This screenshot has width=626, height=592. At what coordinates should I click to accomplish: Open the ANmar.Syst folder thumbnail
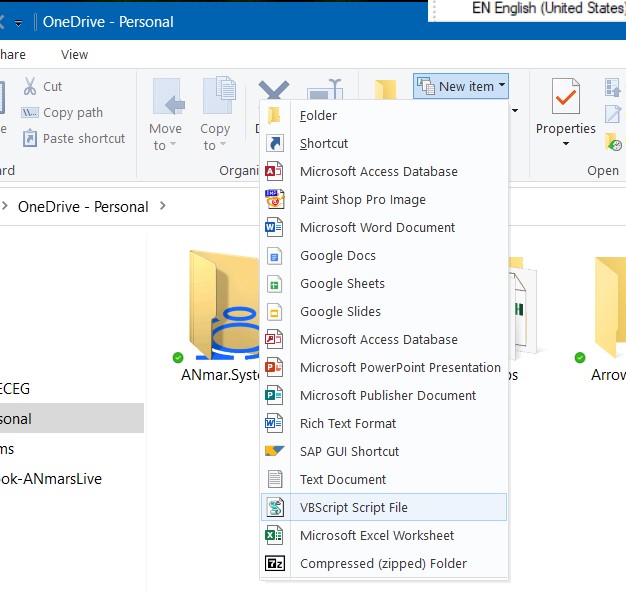click(x=220, y=305)
